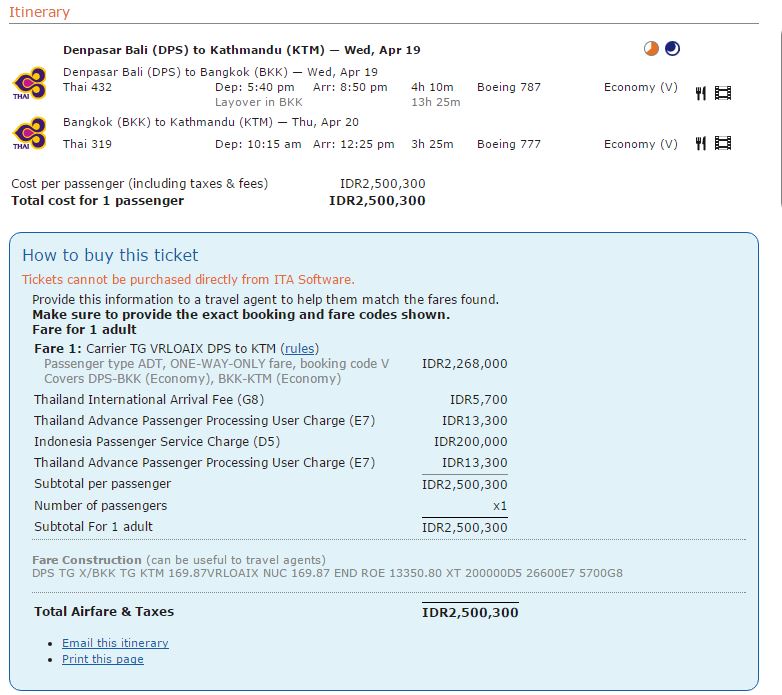782x695 pixels.
Task: Open the fare rules link
Action: (x=300, y=348)
